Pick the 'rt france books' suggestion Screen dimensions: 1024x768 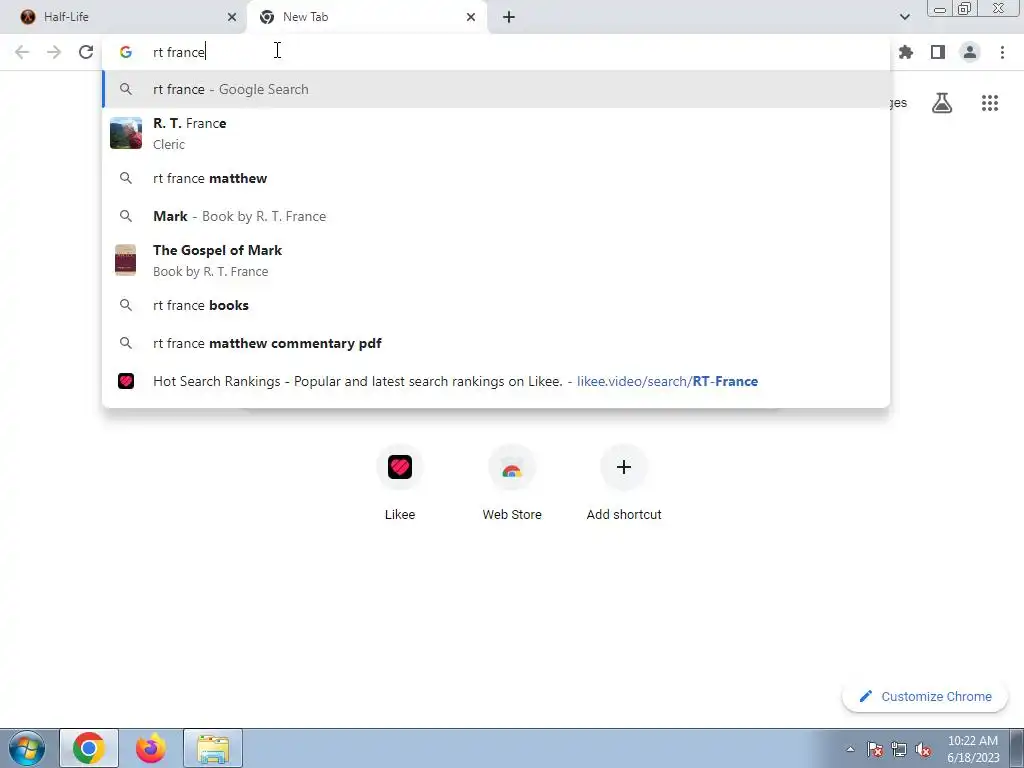[496, 305]
